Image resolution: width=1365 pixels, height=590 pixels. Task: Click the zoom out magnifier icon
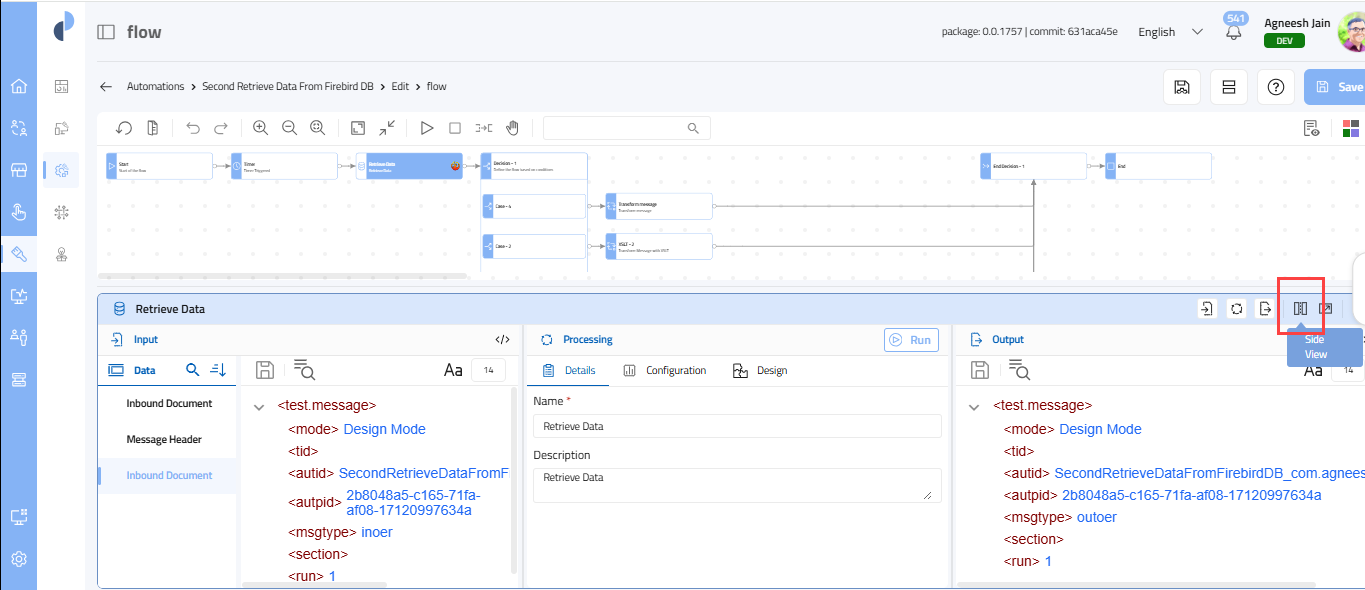coord(289,128)
